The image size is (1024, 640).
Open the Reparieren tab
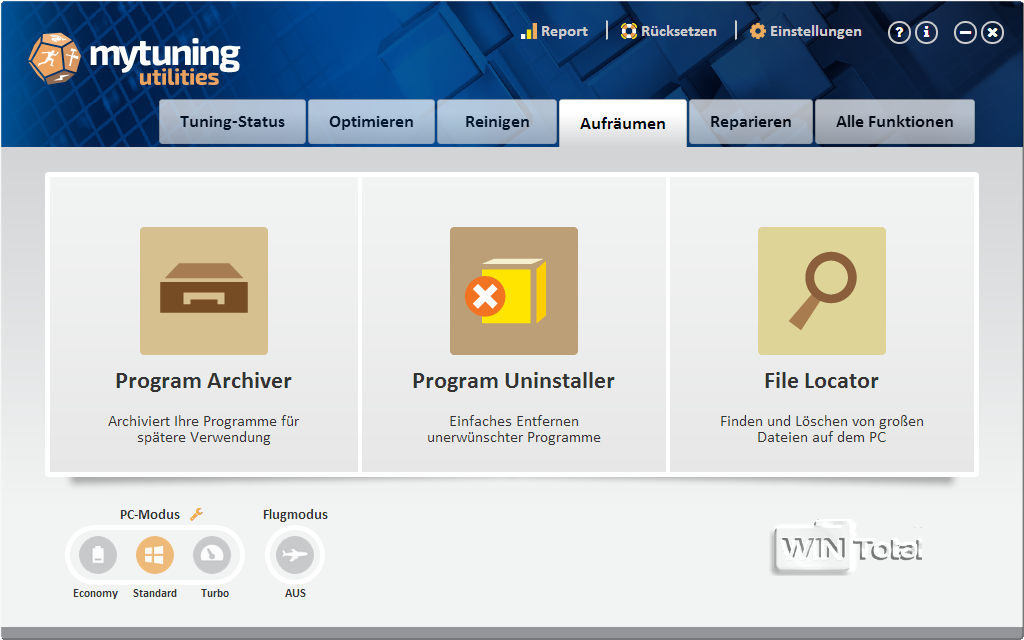[x=751, y=122]
